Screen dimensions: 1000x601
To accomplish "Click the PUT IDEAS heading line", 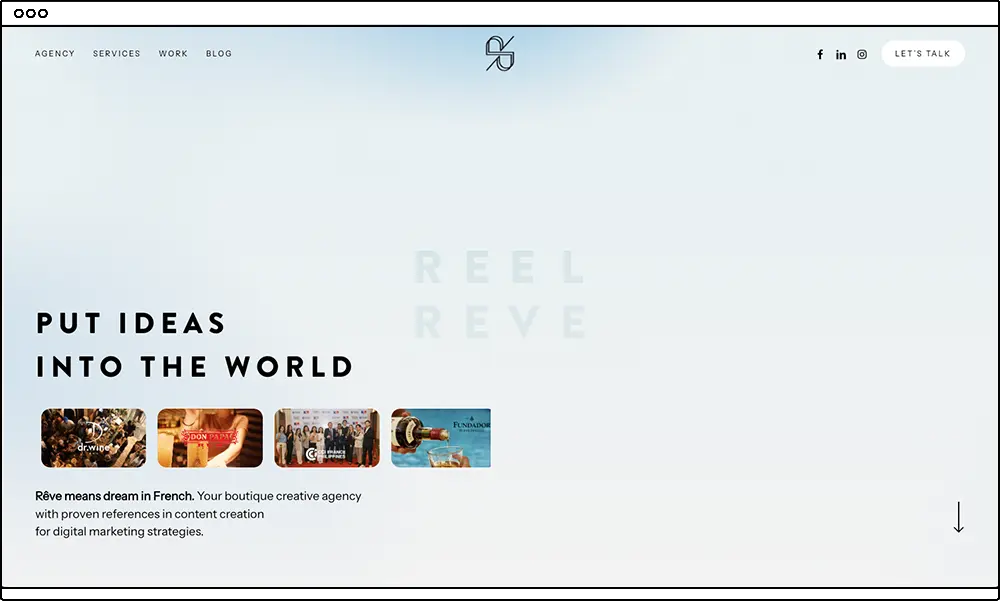I will pyautogui.click(x=131, y=323).
